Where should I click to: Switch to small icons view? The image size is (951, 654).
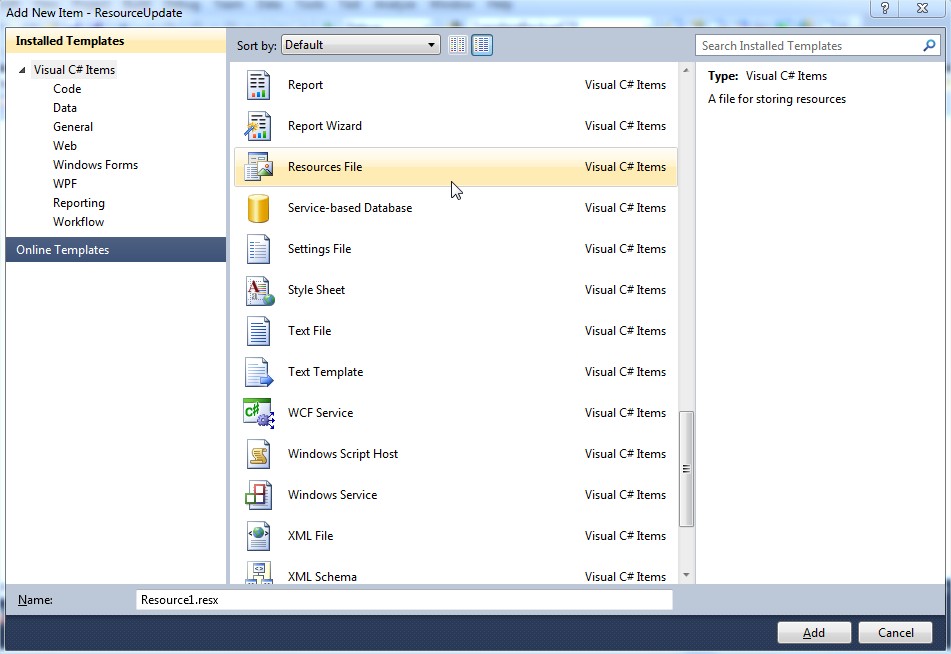pos(458,45)
